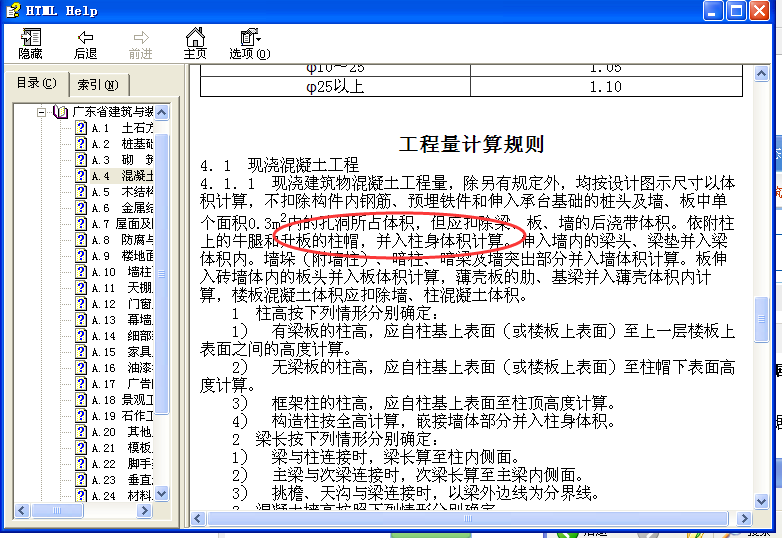Click the A.3 topic page icon

click(x=81, y=160)
